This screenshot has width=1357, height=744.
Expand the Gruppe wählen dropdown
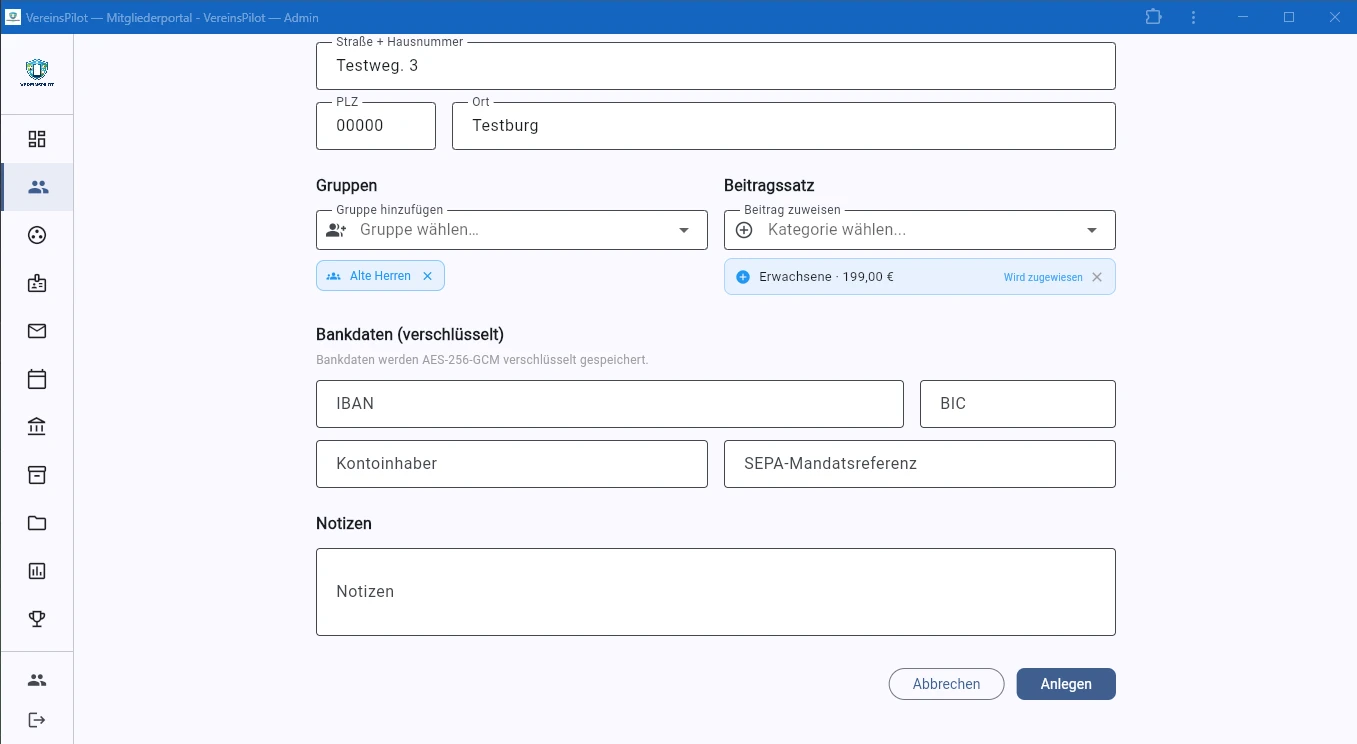point(684,230)
